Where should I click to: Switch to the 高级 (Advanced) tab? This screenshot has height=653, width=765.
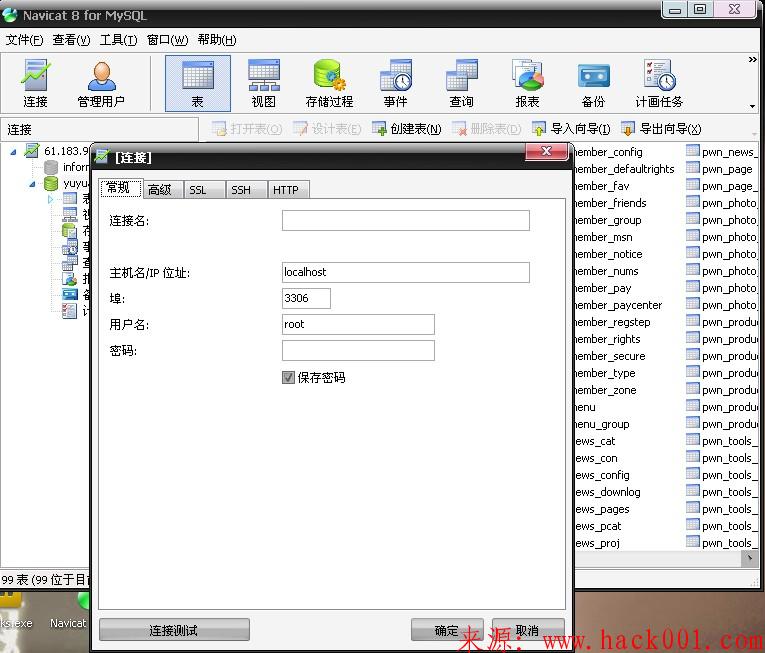tap(162, 189)
